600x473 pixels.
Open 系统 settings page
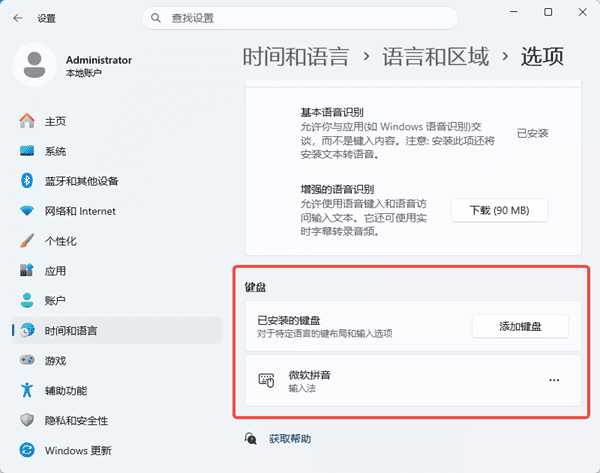click(x=117, y=151)
